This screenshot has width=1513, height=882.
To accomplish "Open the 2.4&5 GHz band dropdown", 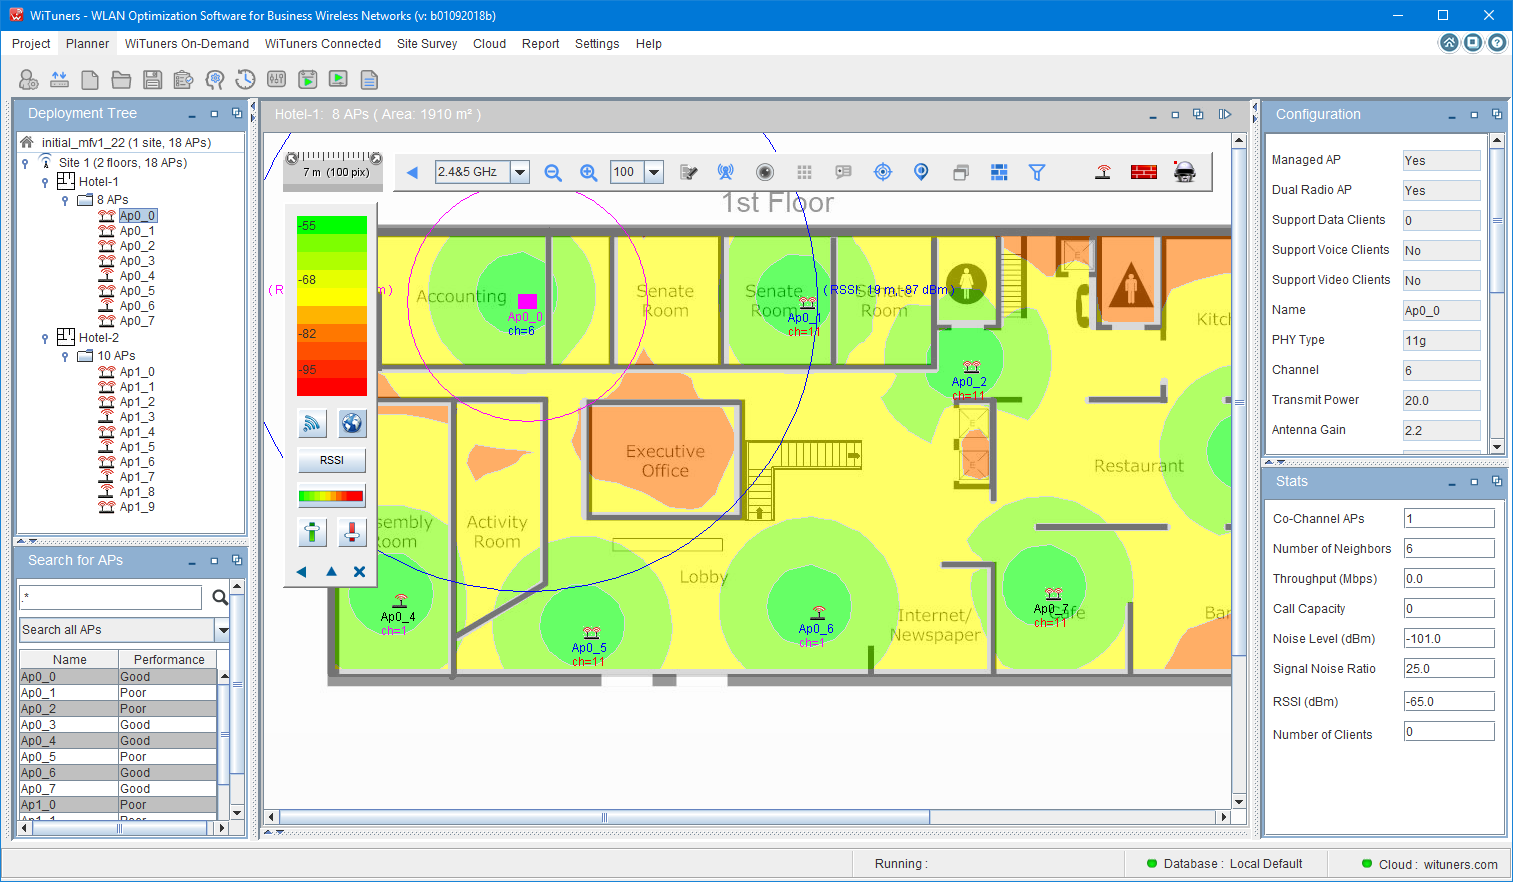I will pos(520,172).
